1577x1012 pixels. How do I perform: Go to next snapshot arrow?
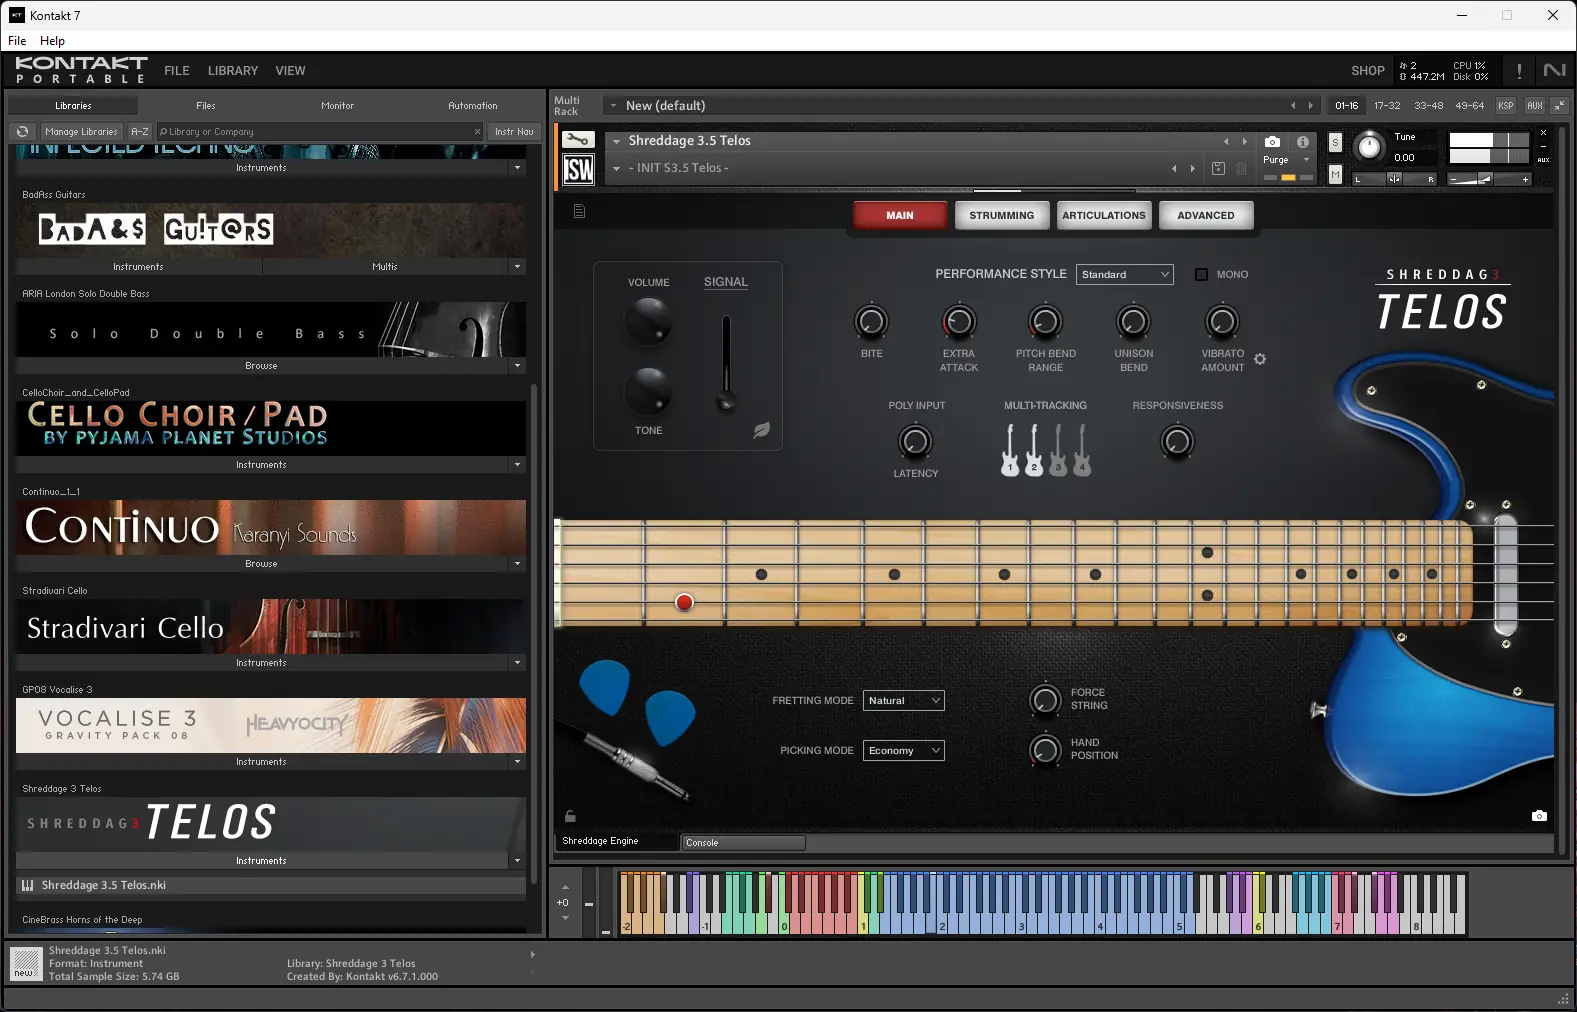(1193, 168)
